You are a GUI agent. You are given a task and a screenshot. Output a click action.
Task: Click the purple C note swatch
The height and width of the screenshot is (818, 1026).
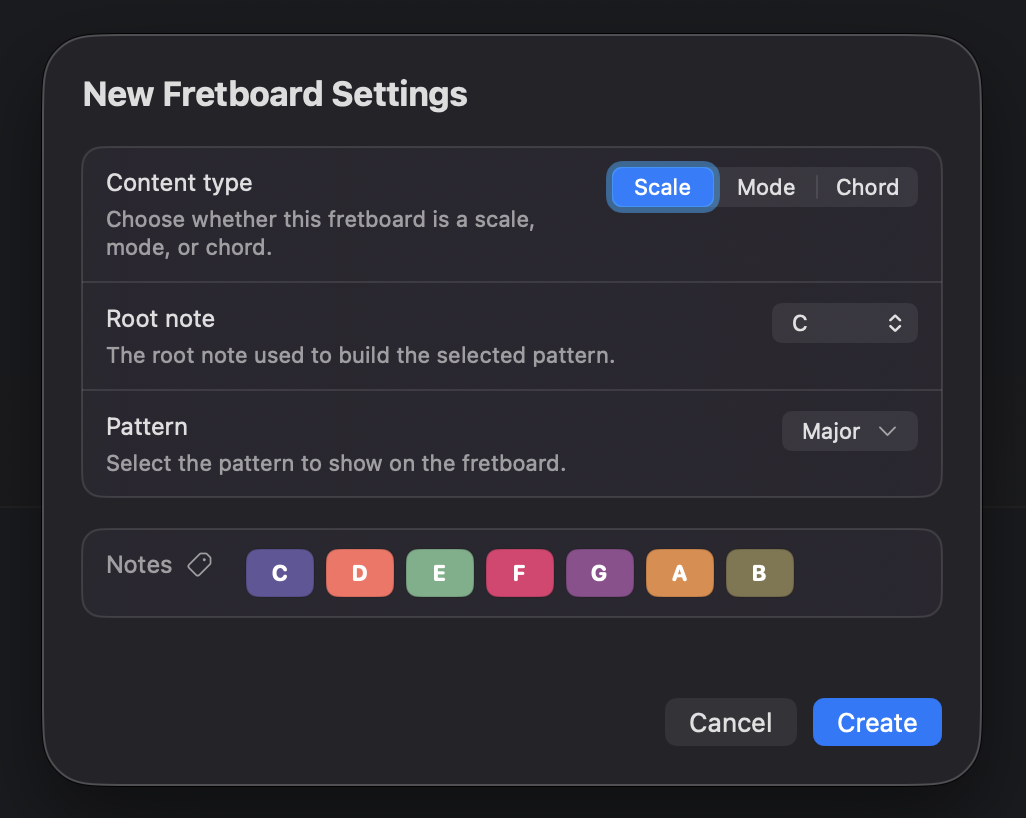pos(280,573)
